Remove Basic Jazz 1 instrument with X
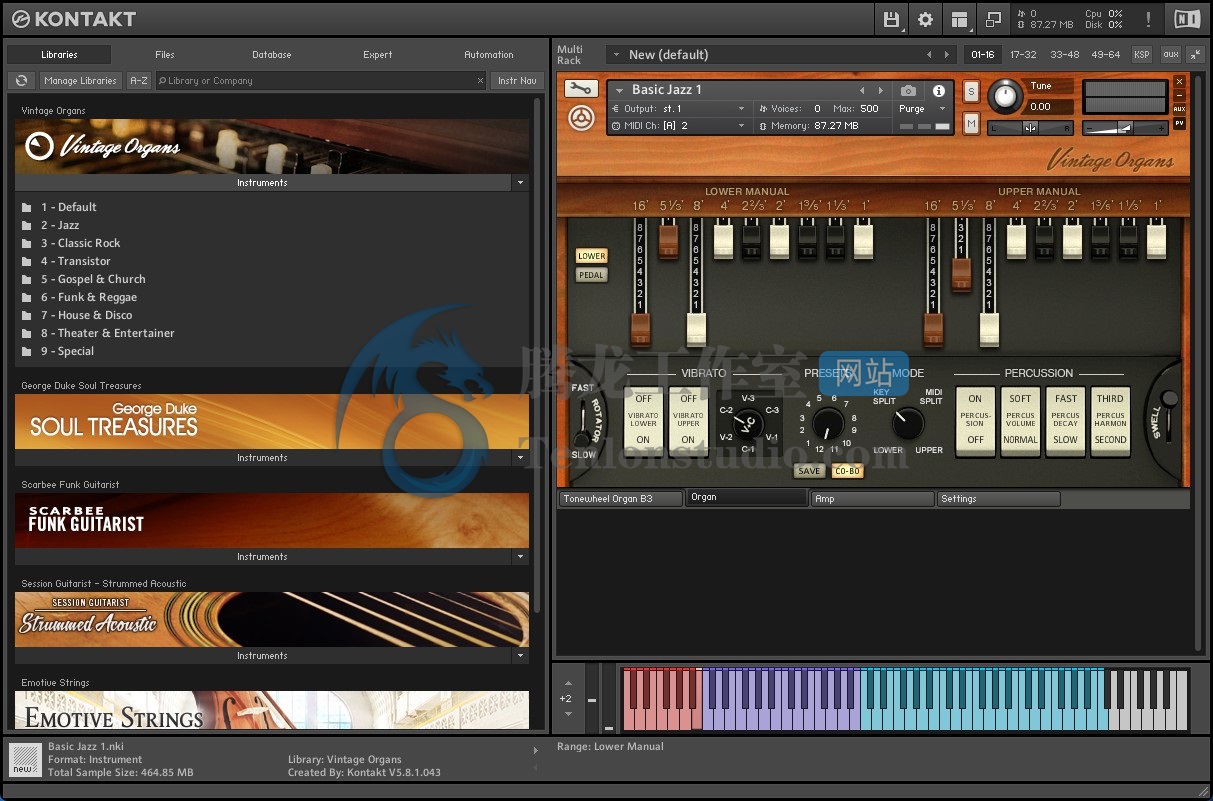Image resolution: width=1213 pixels, height=801 pixels. 1180,81
